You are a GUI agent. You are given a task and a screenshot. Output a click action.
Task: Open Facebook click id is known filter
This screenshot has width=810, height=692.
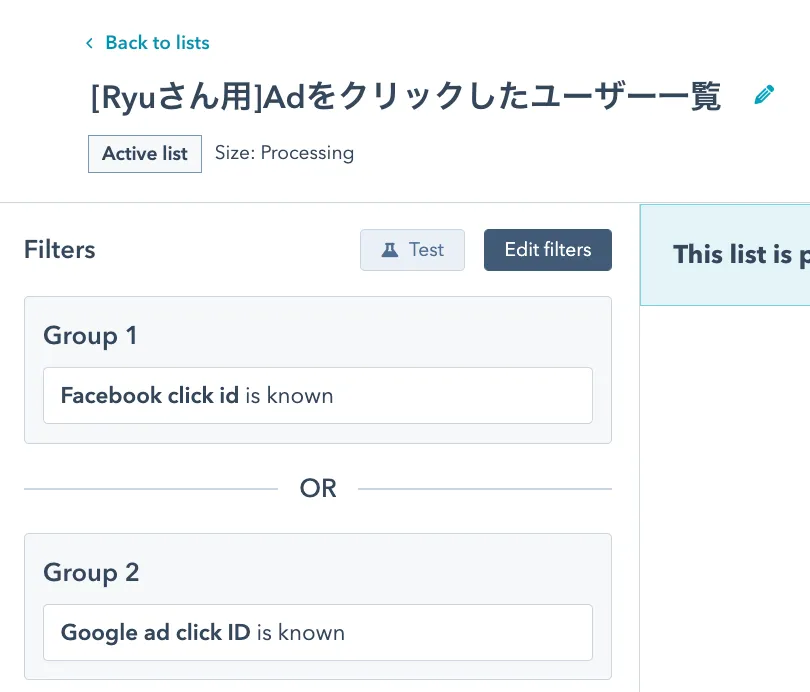tap(317, 395)
